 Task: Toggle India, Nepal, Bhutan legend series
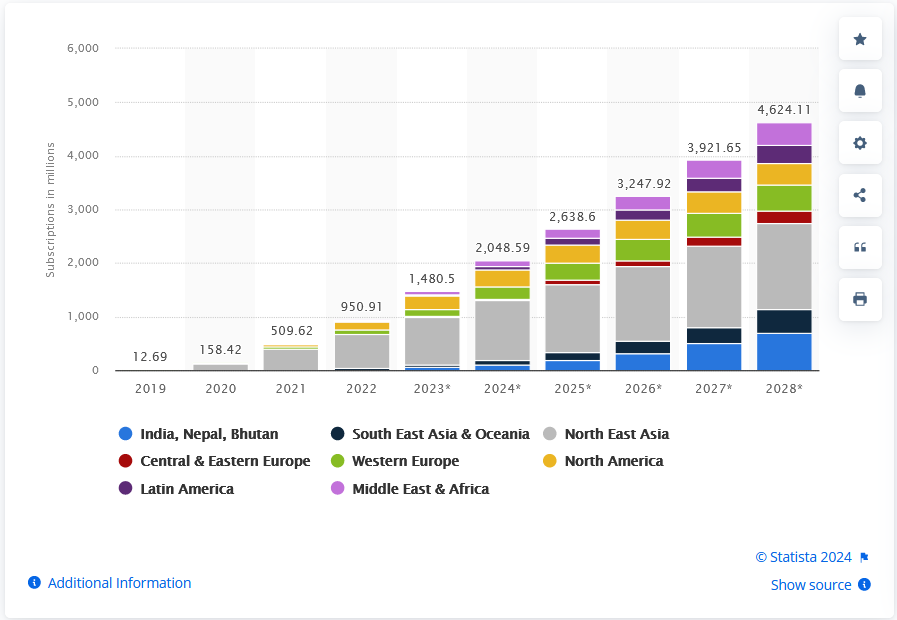209,434
